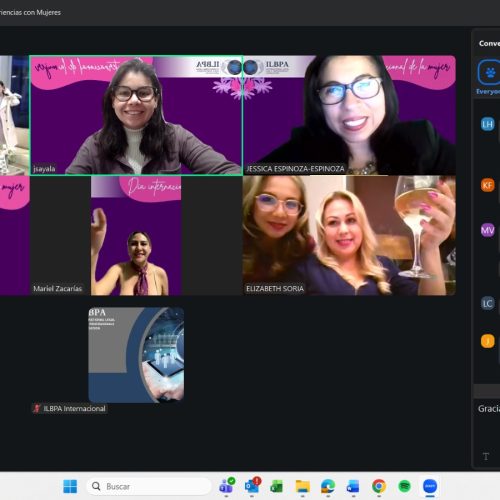Click the ELIZABETH SORIA name label
The image size is (500, 500).
(275, 289)
